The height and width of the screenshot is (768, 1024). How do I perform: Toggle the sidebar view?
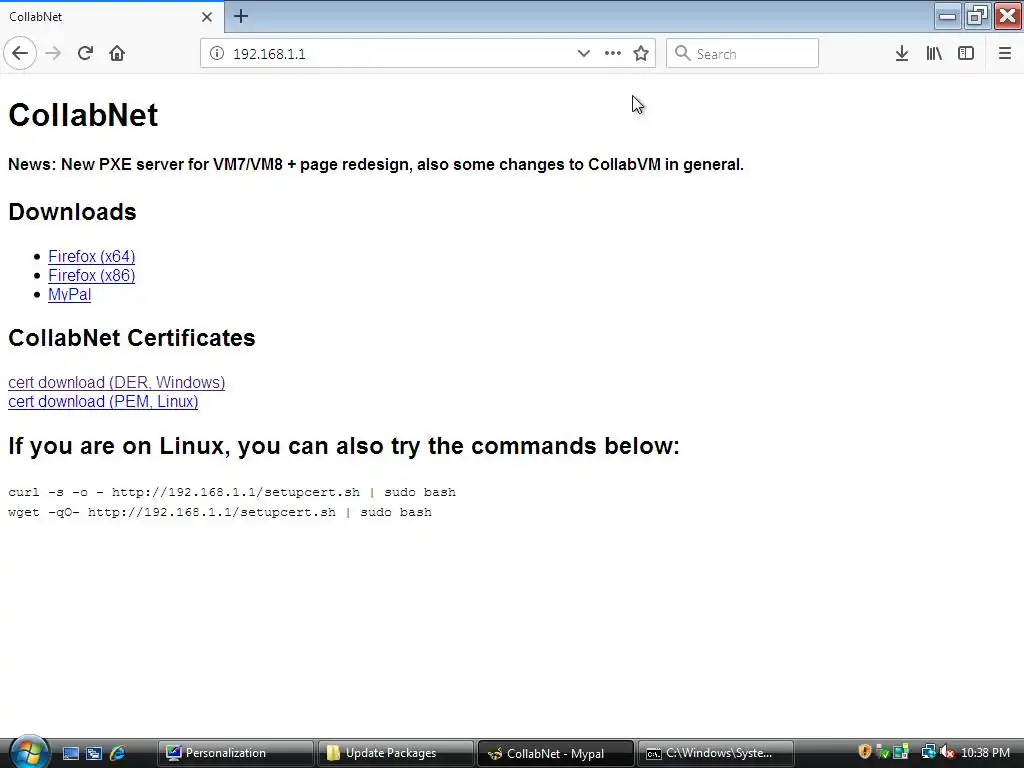[x=966, y=54]
